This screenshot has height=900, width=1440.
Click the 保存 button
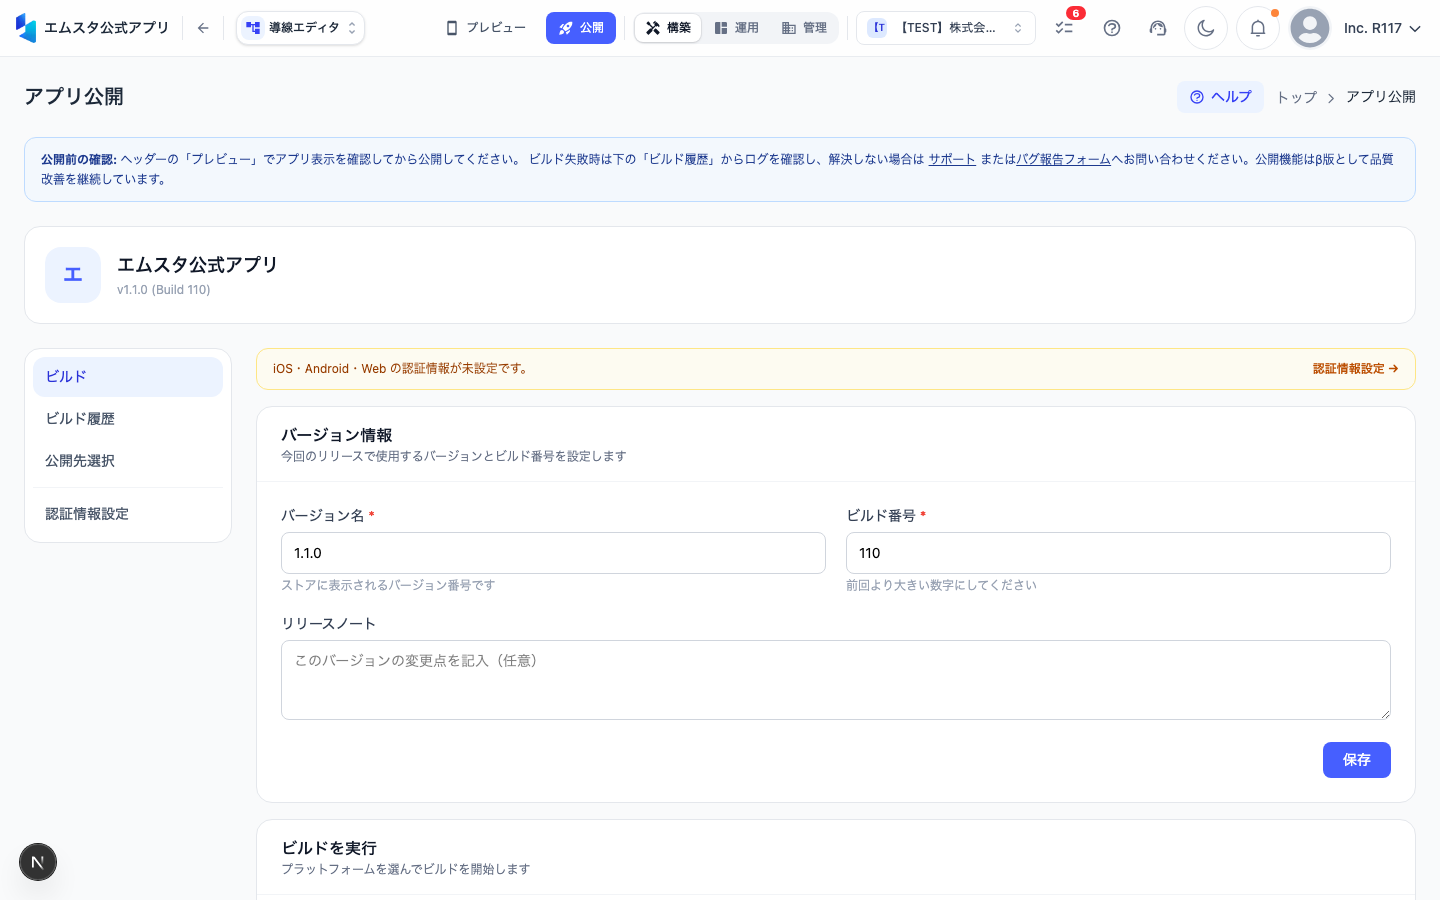(1357, 760)
